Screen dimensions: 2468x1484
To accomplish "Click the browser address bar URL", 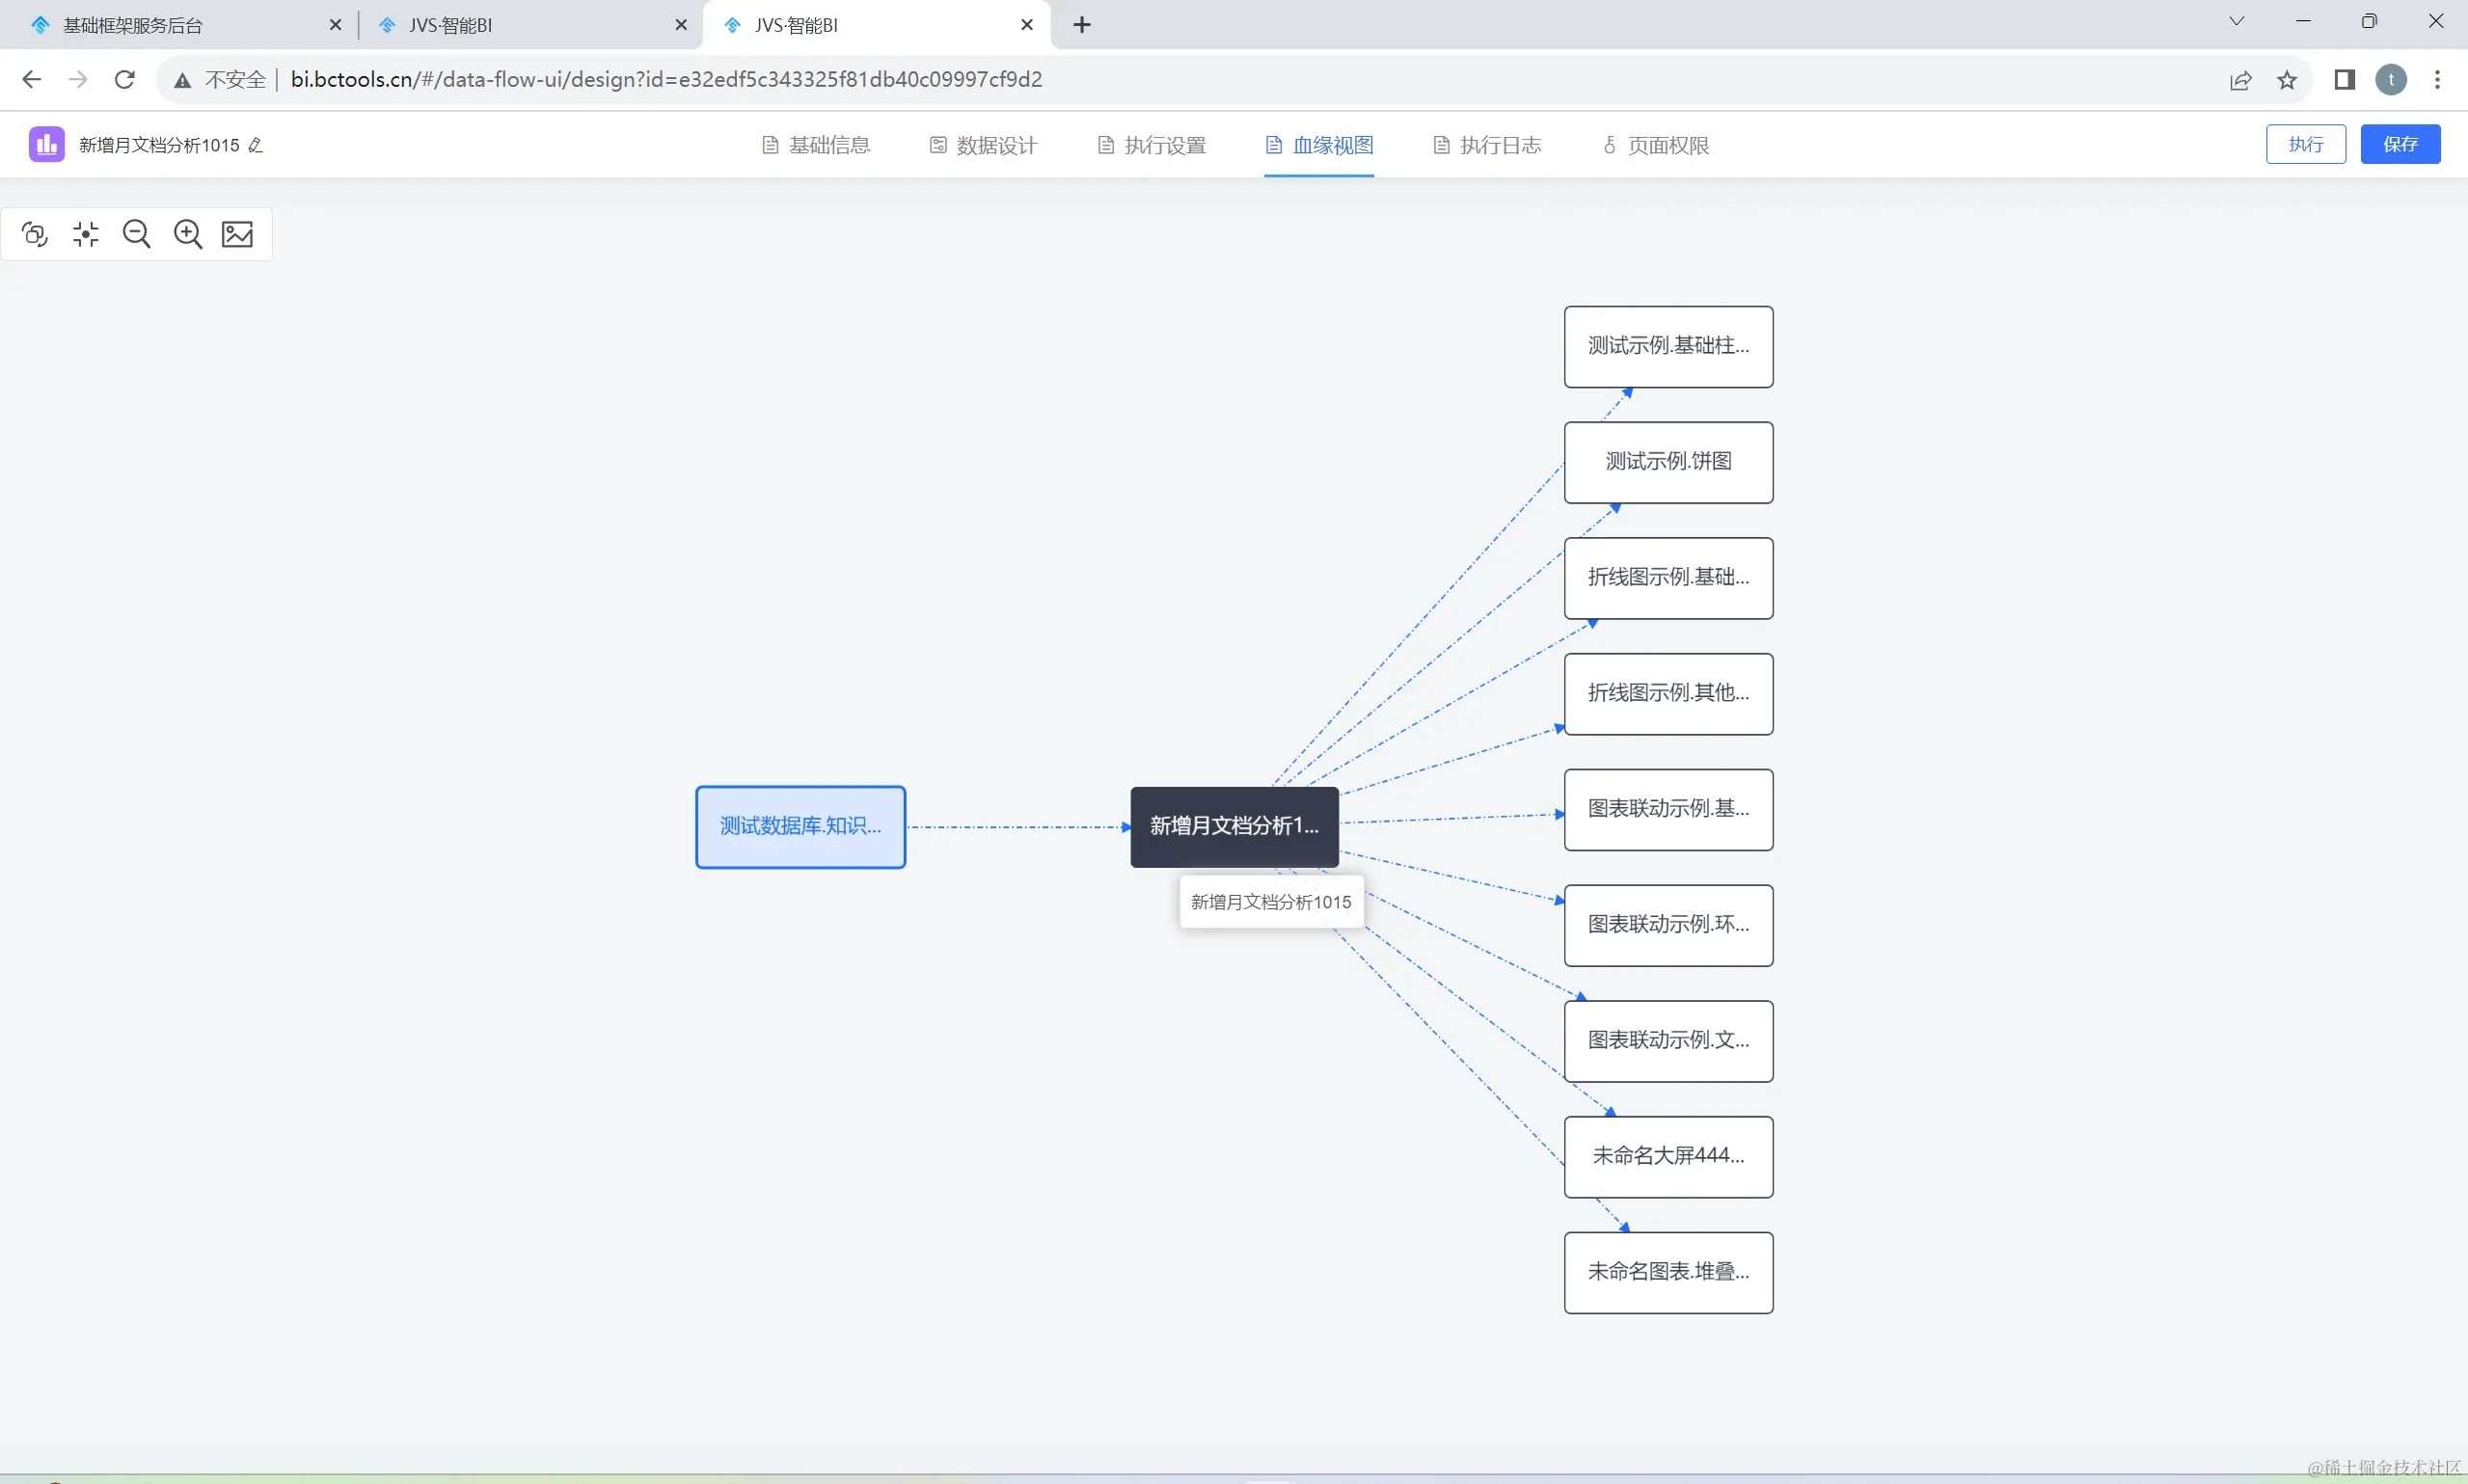I will pyautogui.click(x=666, y=80).
